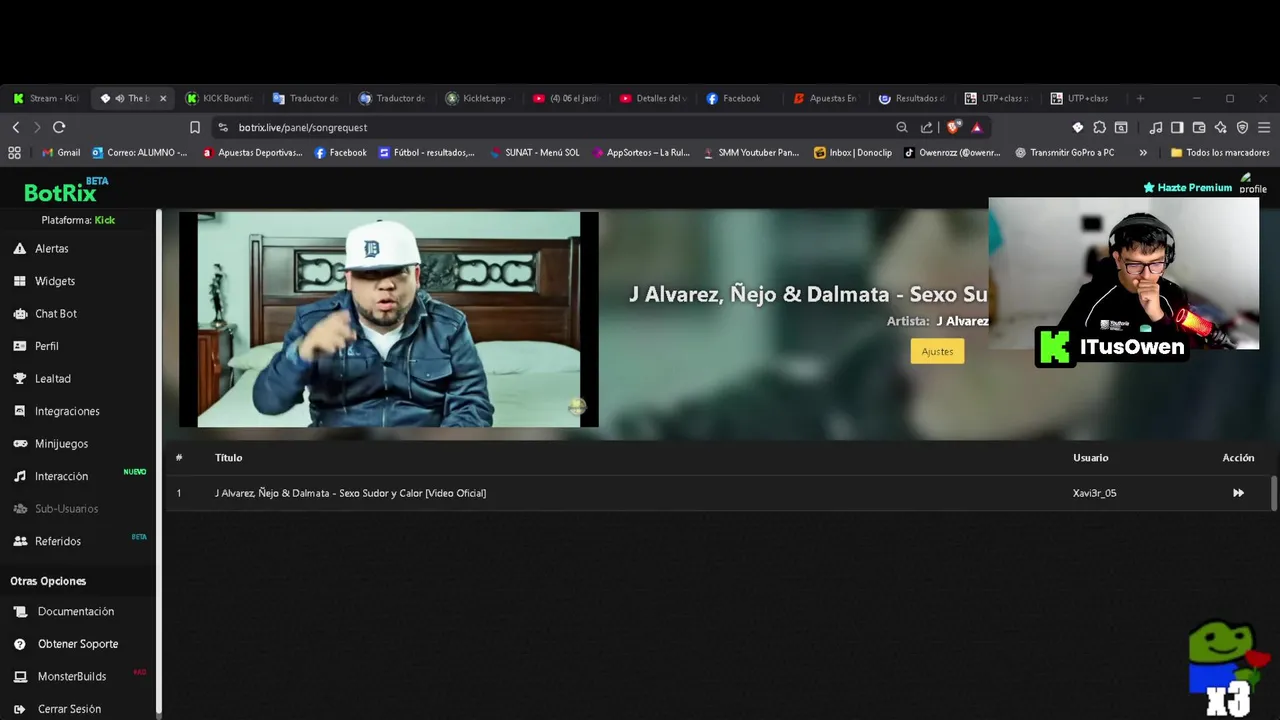Click the browser forward arrow

37,127
